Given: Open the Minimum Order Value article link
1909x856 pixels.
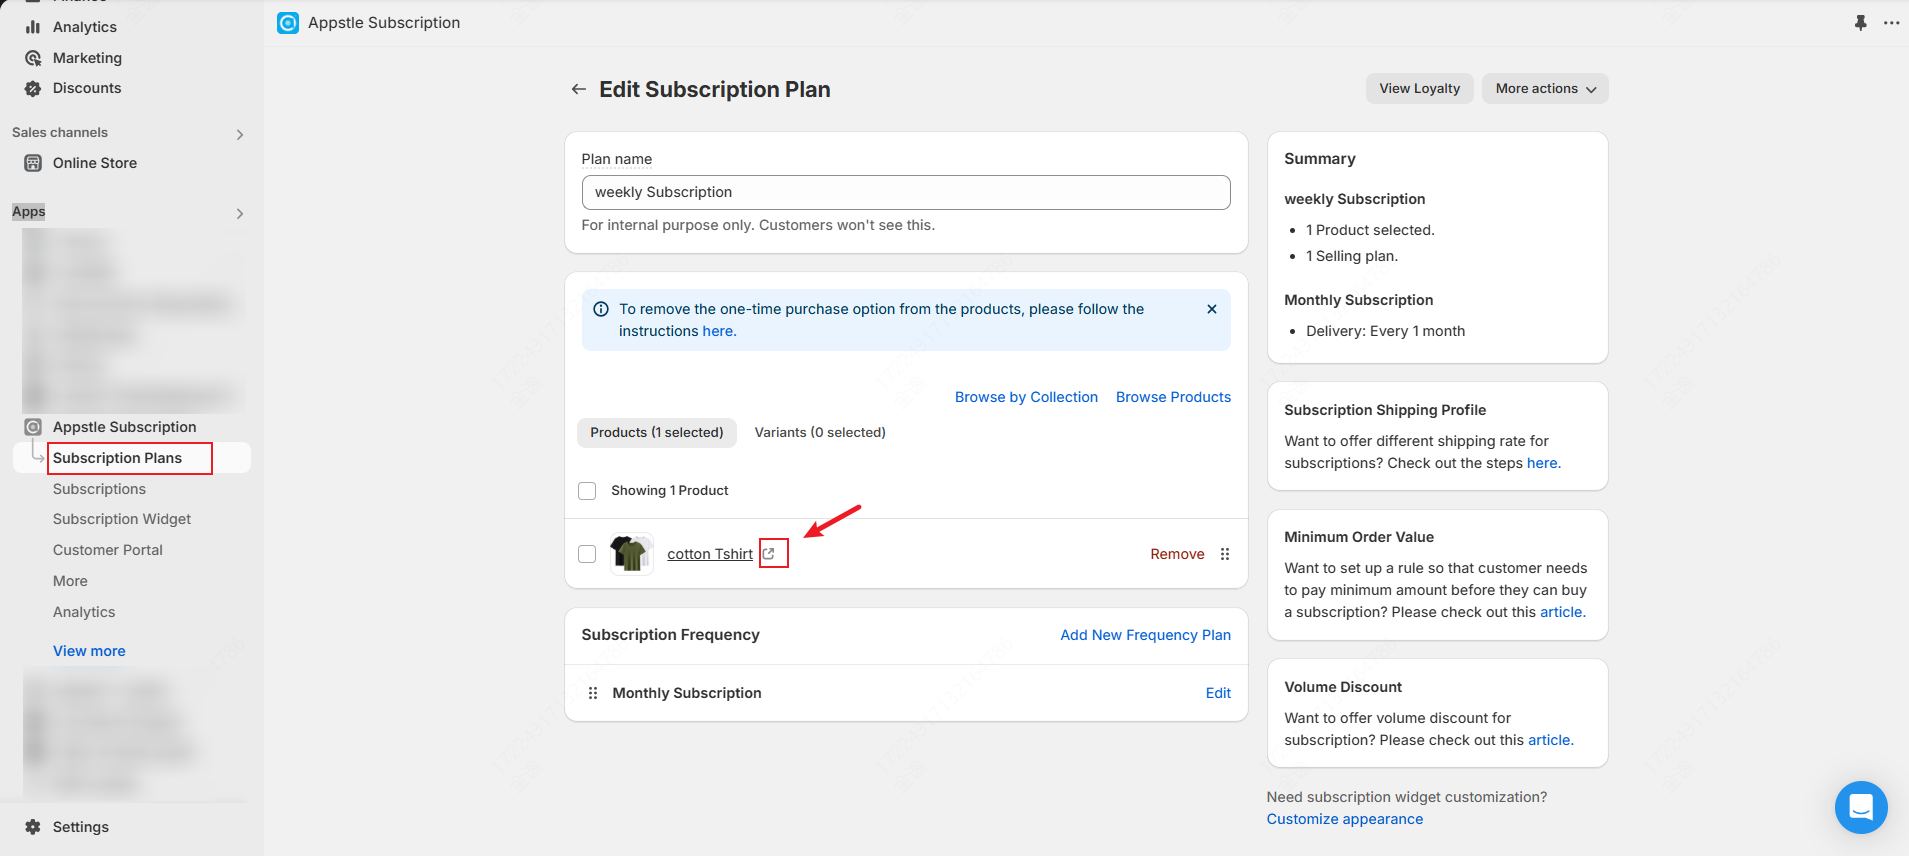Looking at the screenshot, I should (1562, 612).
